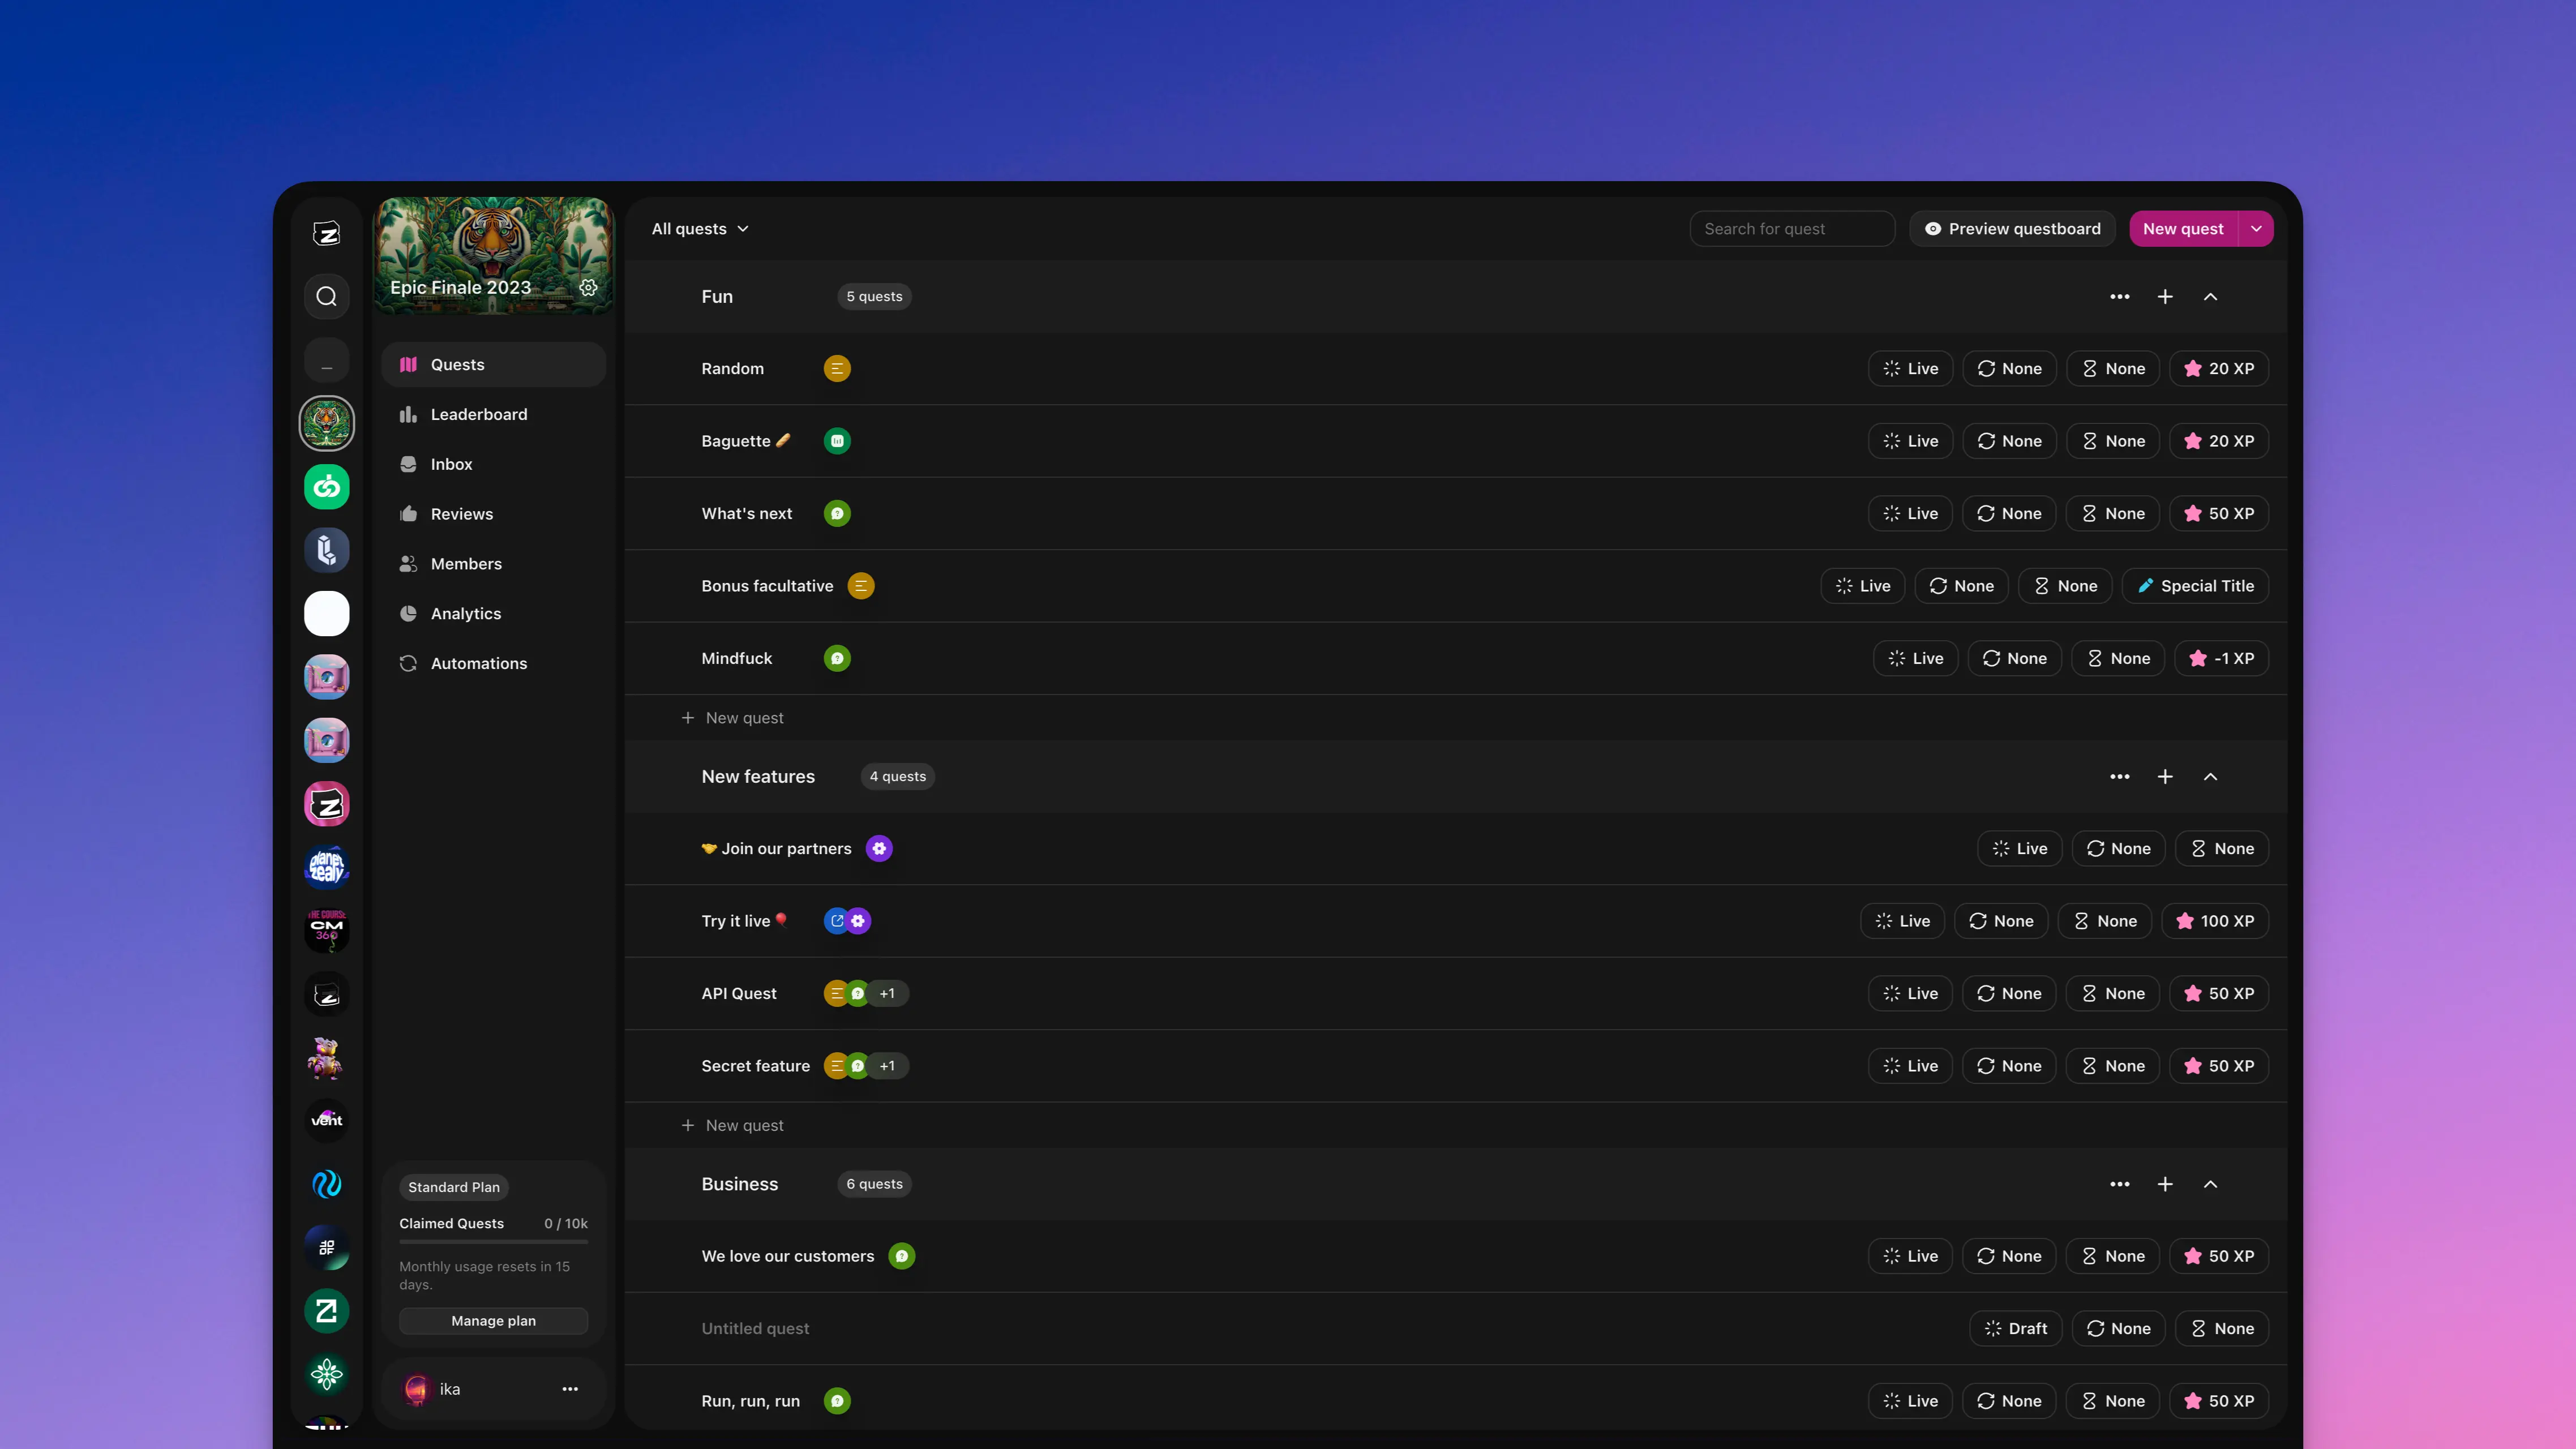
Task: Collapse the Business category section
Action: [x=2210, y=1184]
